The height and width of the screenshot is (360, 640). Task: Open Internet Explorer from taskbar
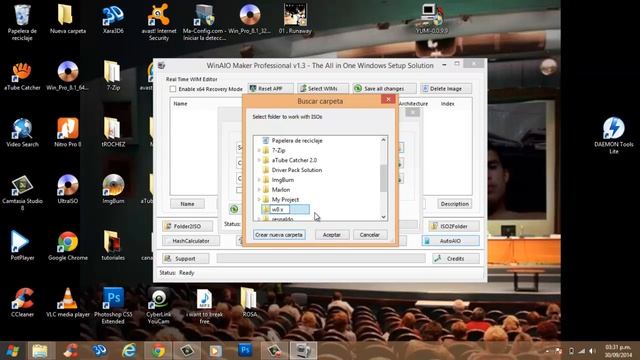[x=129, y=351]
